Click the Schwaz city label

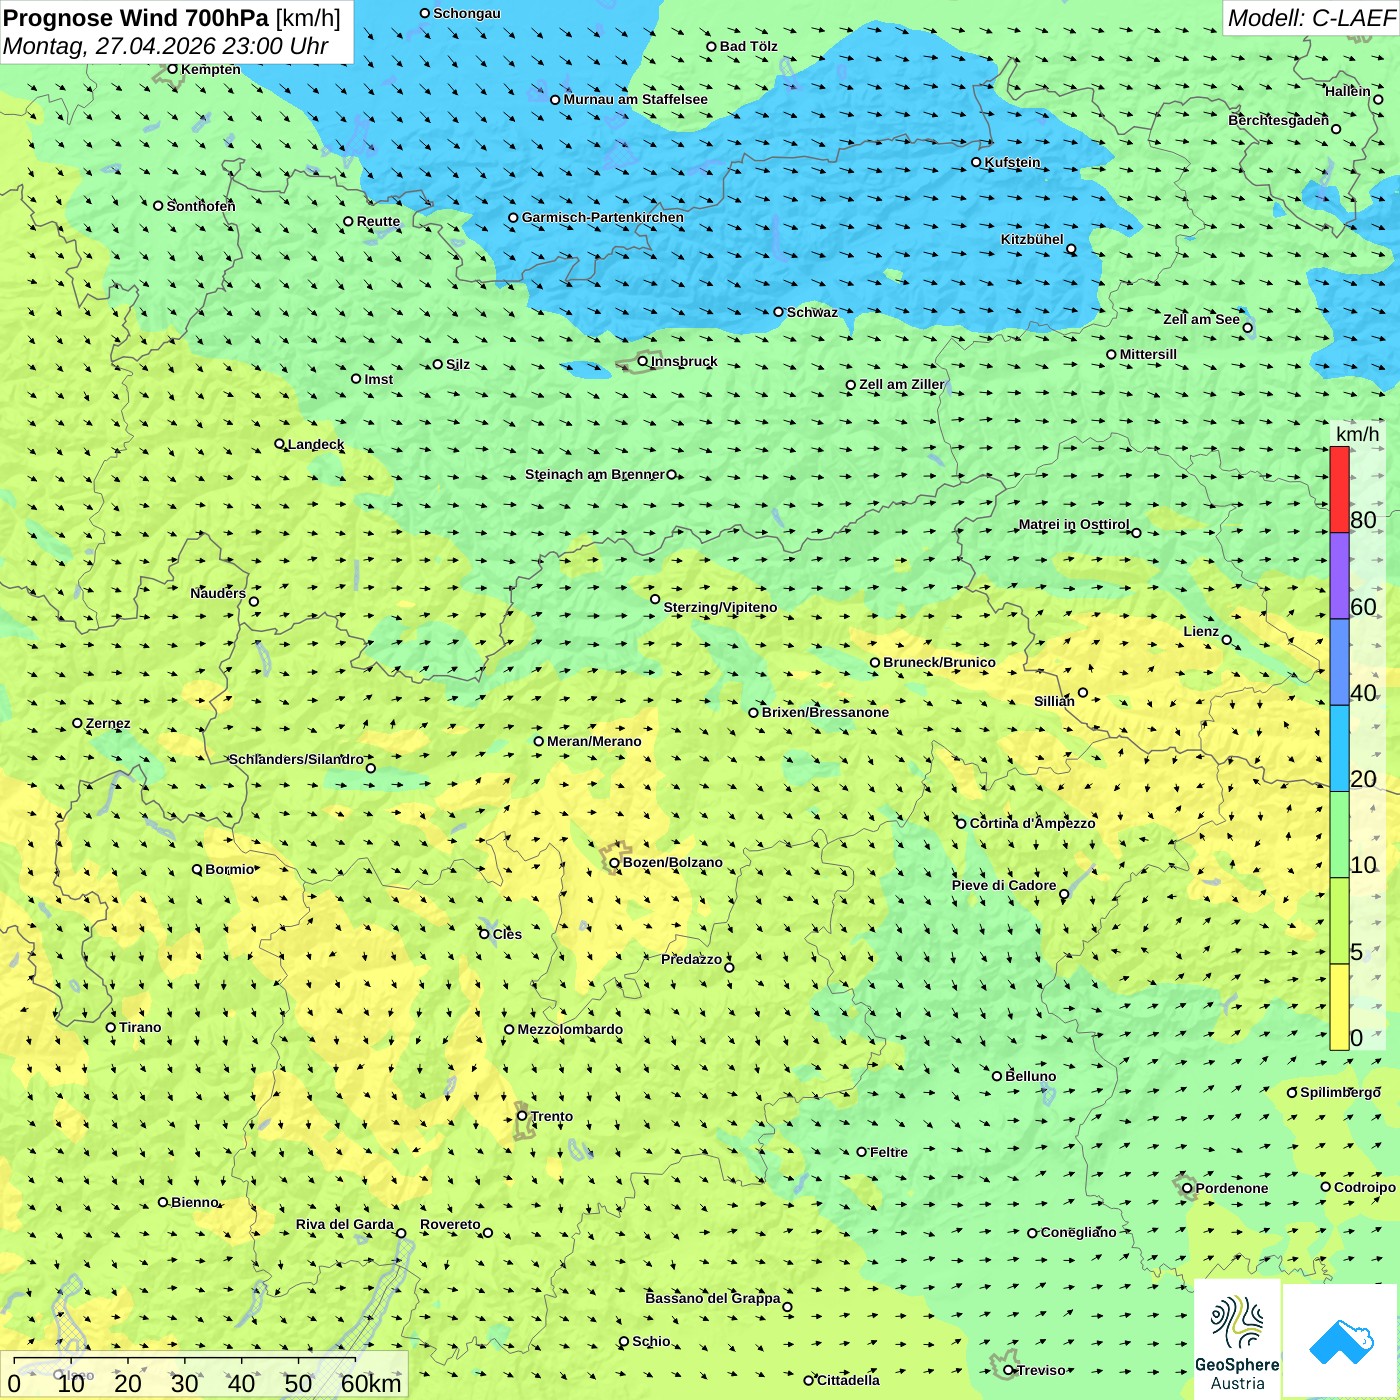point(812,312)
